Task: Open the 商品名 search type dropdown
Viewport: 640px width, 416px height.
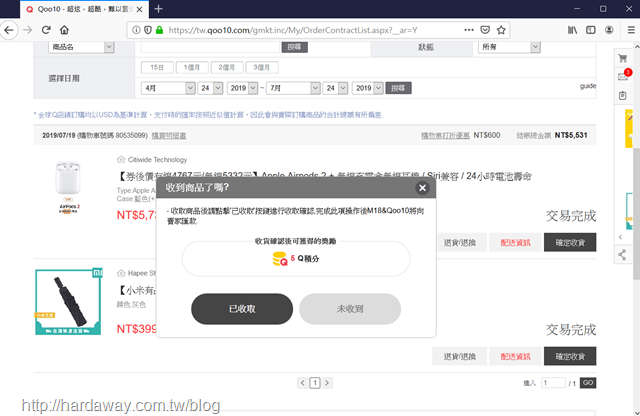Action: tap(81, 47)
